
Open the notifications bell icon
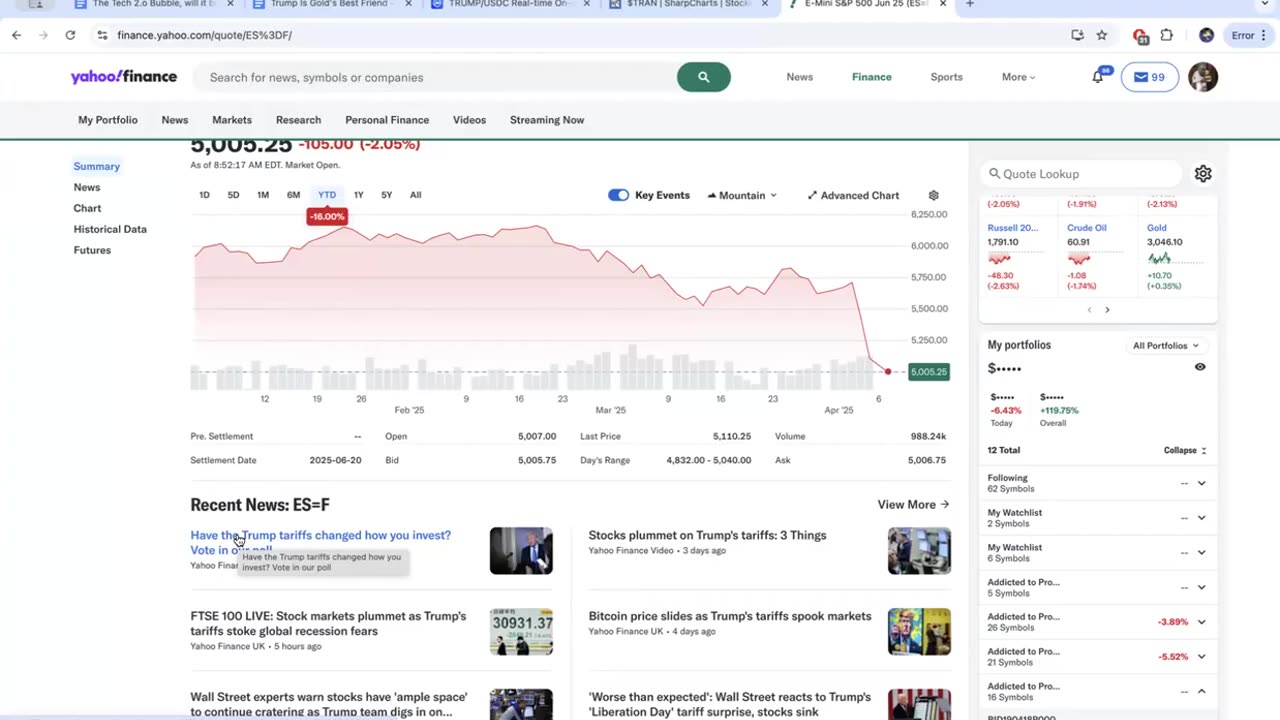click(1098, 77)
